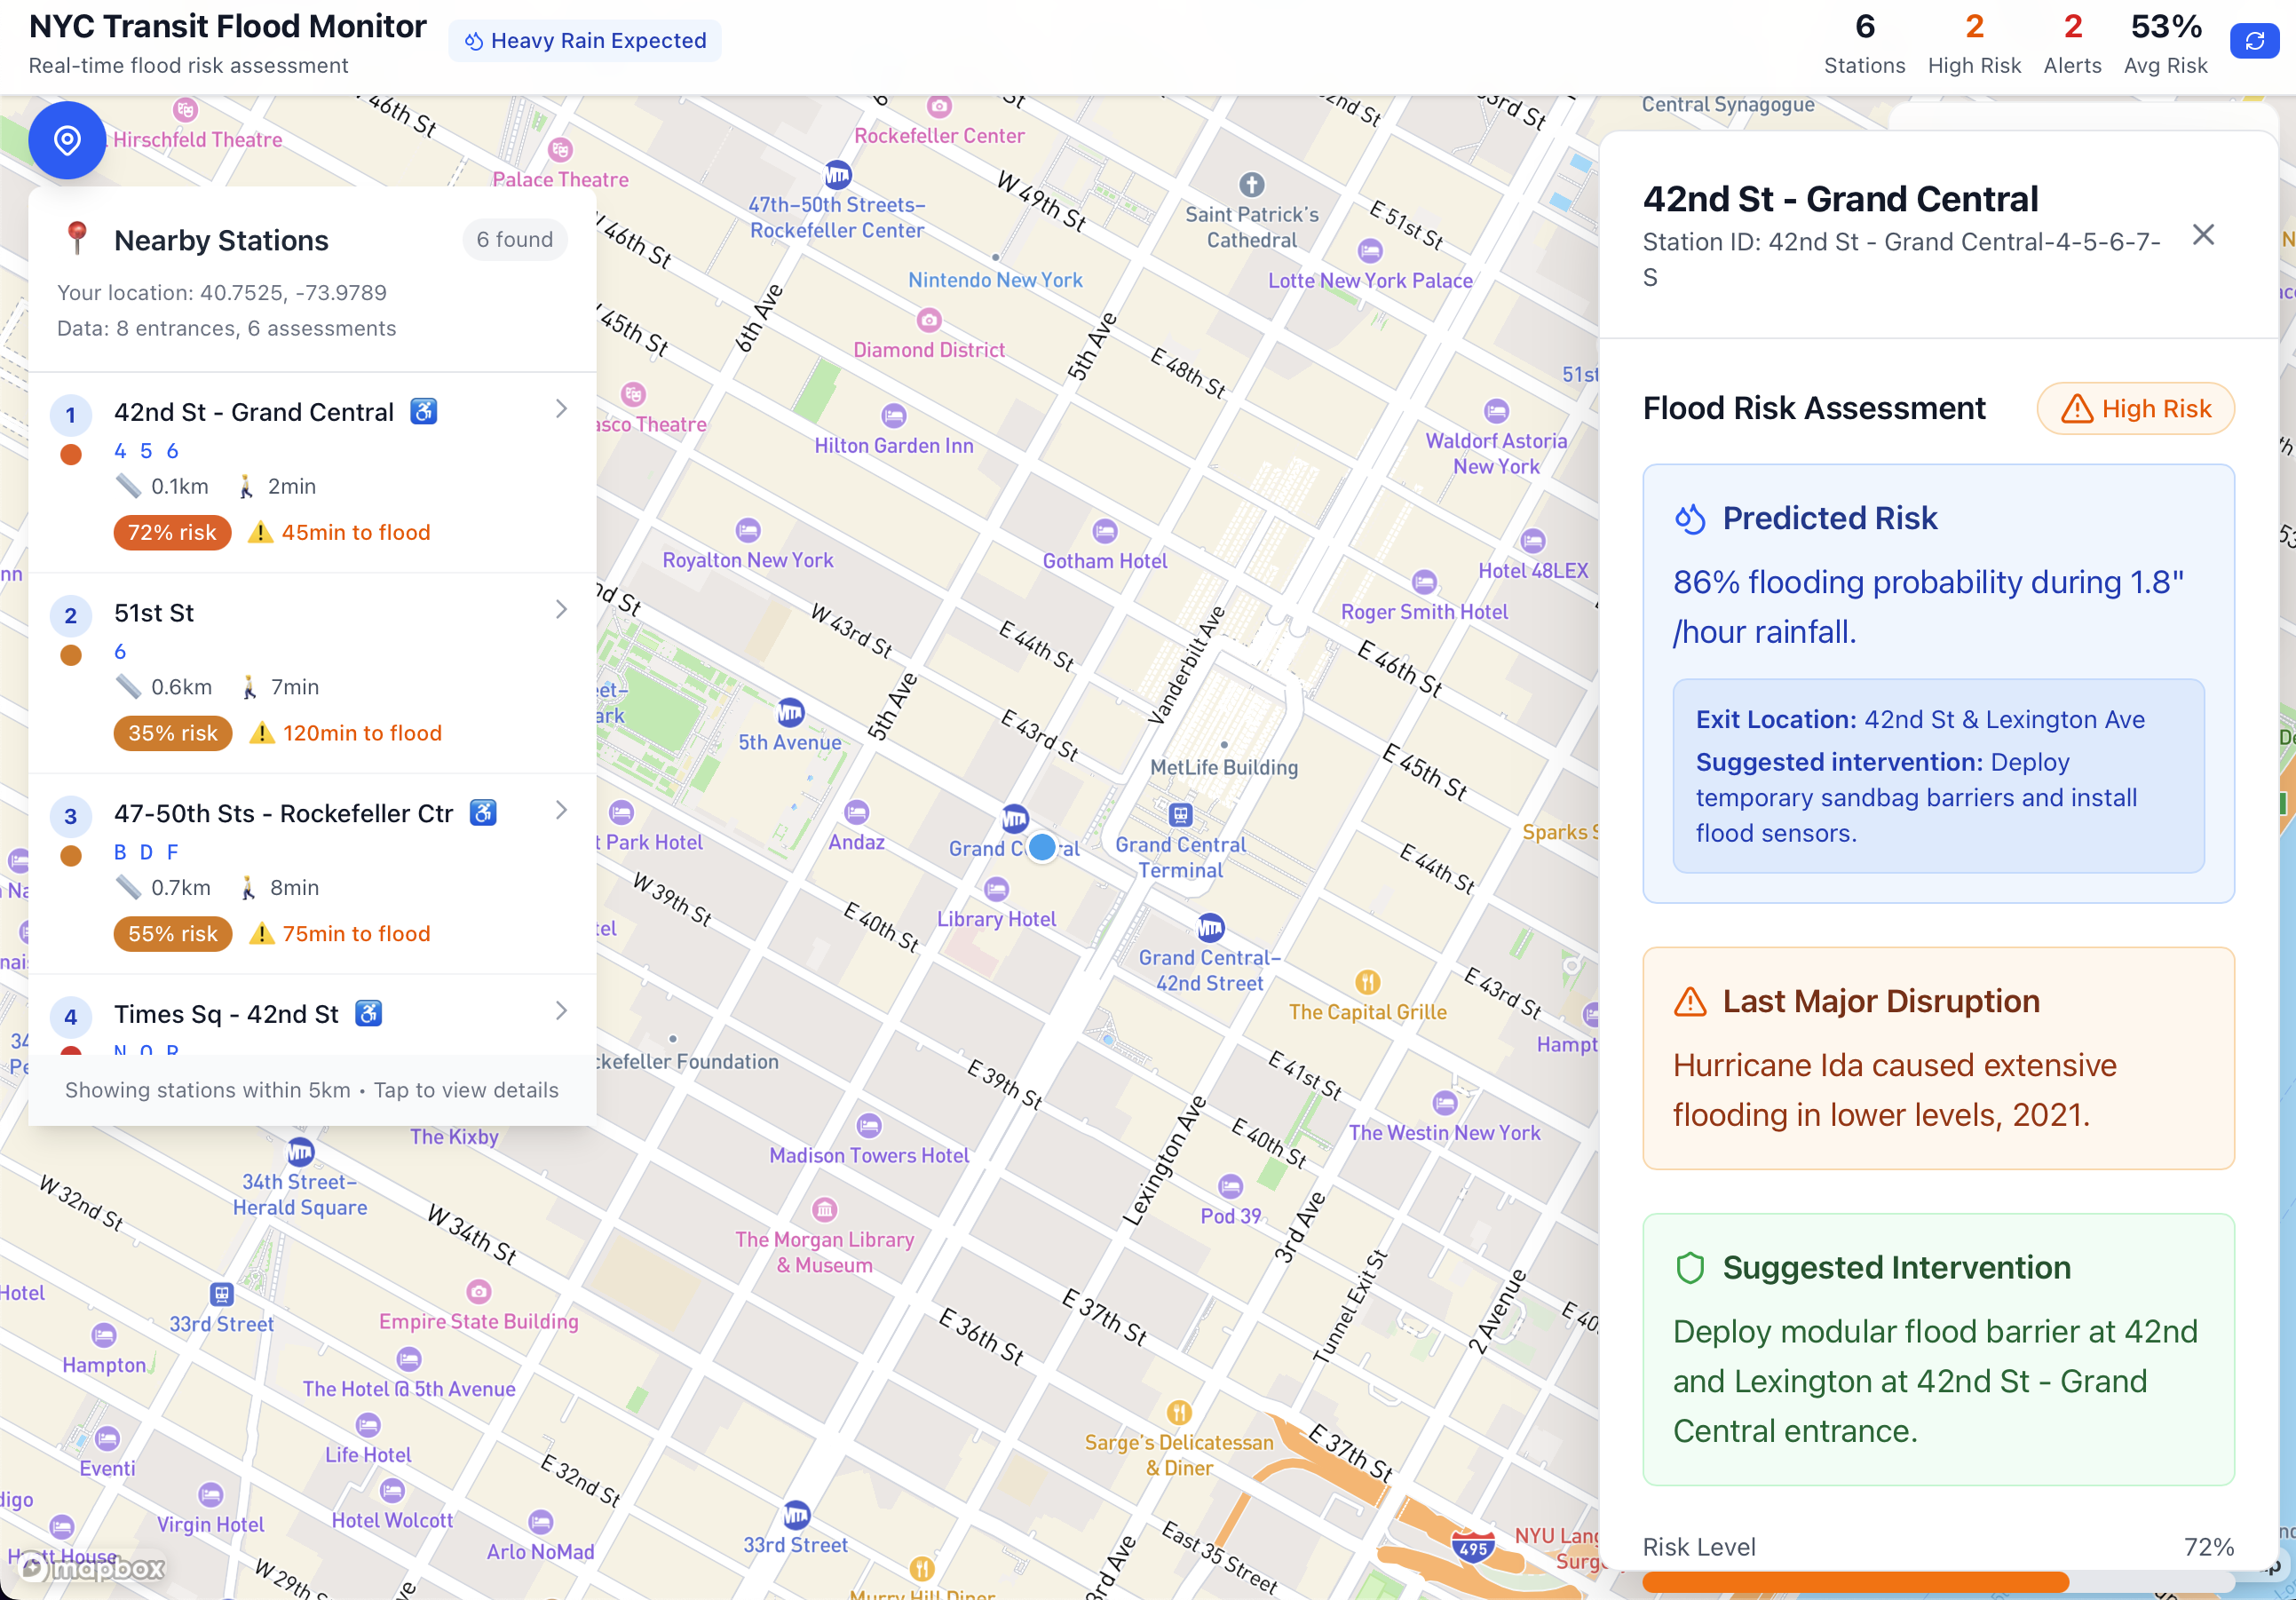The width and height of the screenshot is (2296, 1600).
Task: Expand the 51st St station chevron
Action: (561, 610)
